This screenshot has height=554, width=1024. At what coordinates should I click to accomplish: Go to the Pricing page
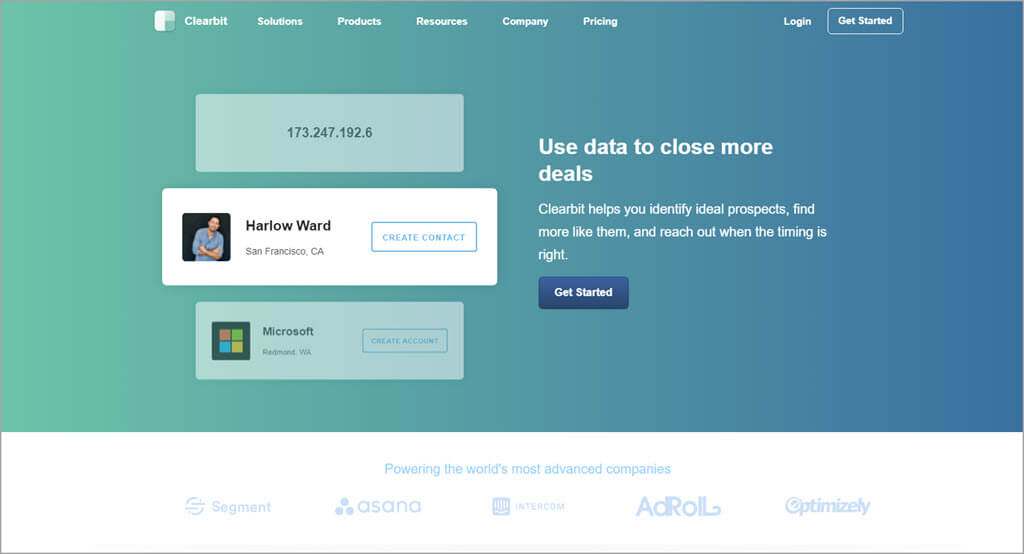coord(600,21)
